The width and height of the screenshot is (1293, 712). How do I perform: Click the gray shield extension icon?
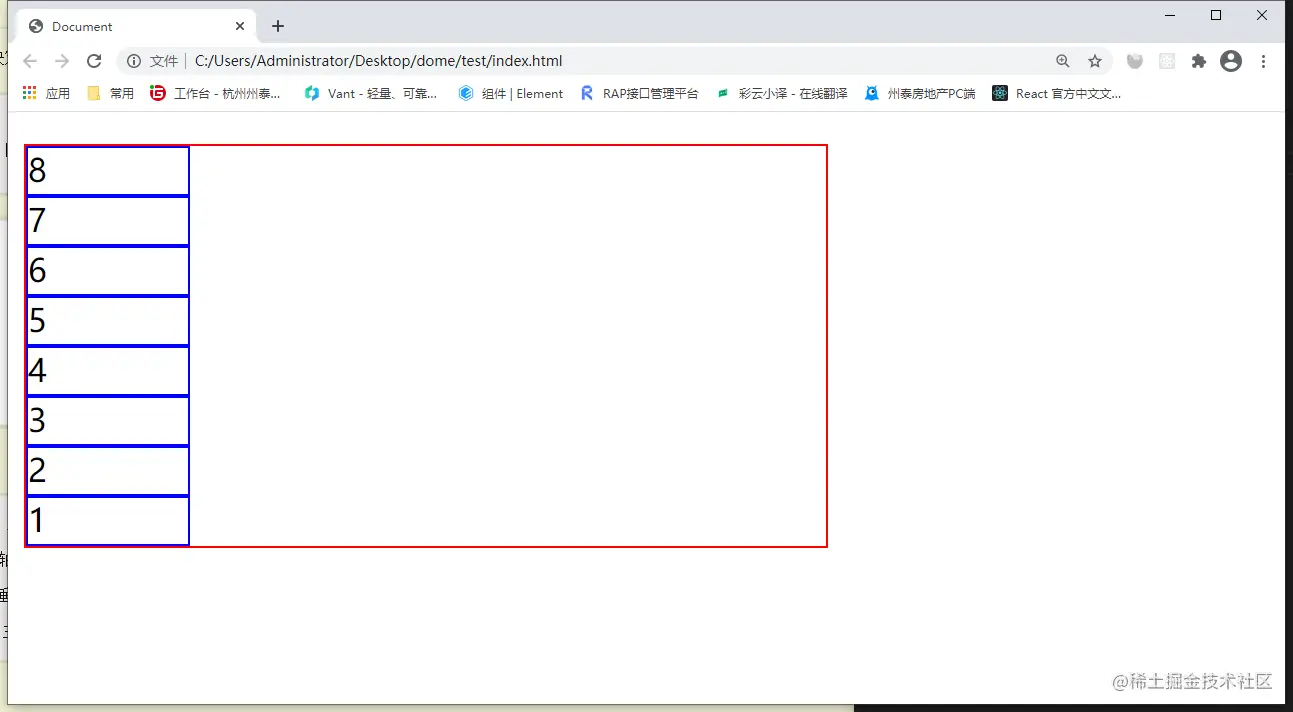click(x=1135, y=61)
